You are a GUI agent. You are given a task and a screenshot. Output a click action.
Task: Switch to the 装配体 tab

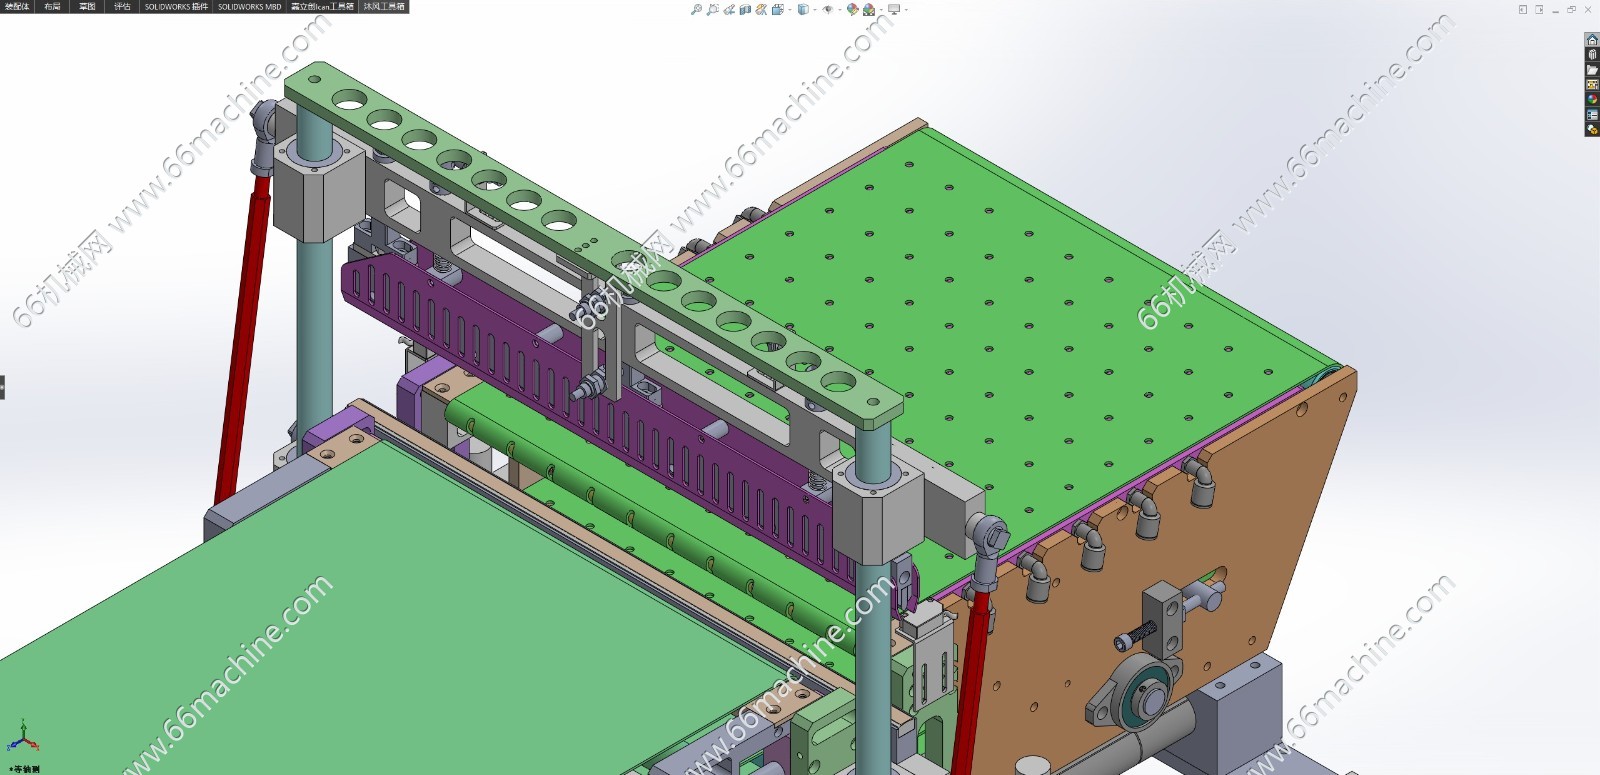tap(18, 6)
